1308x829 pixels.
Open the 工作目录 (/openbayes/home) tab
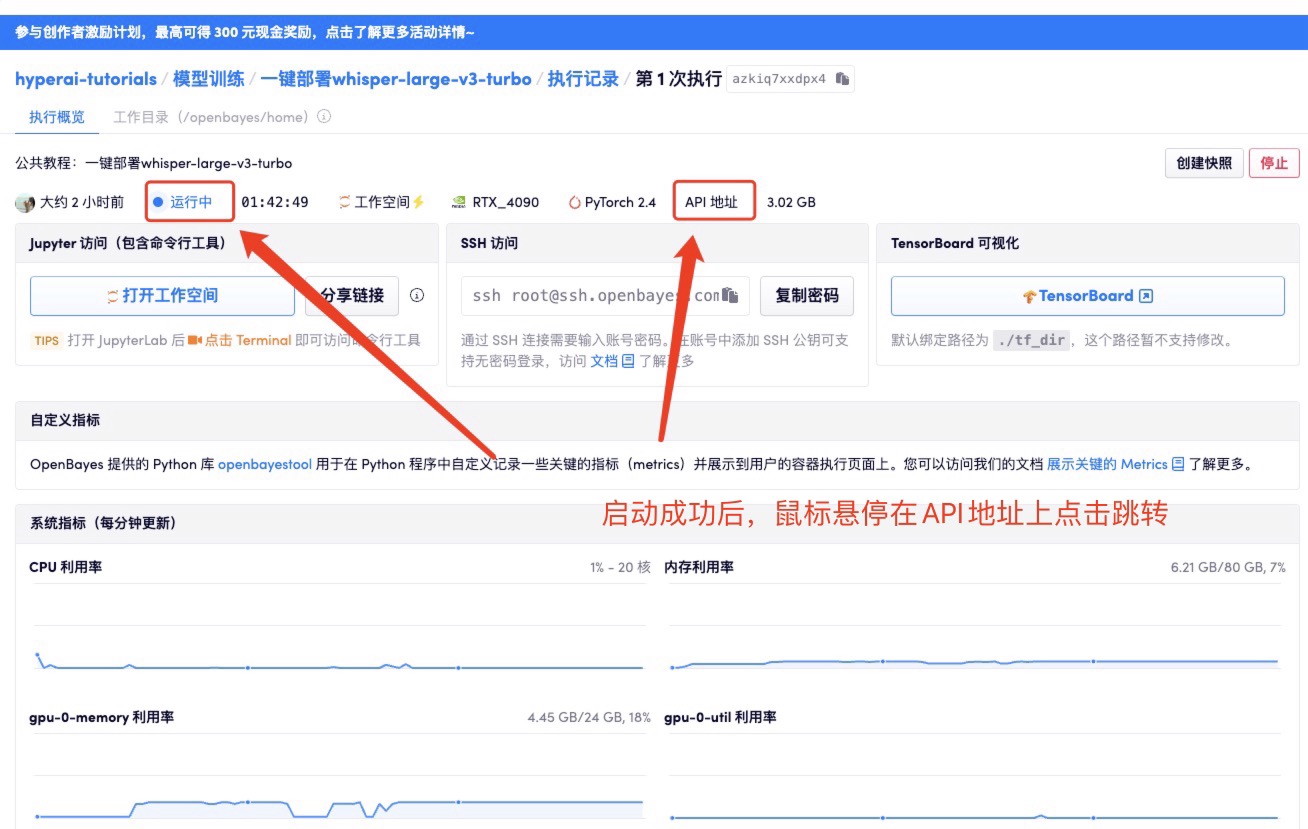(x=209, y=117)
